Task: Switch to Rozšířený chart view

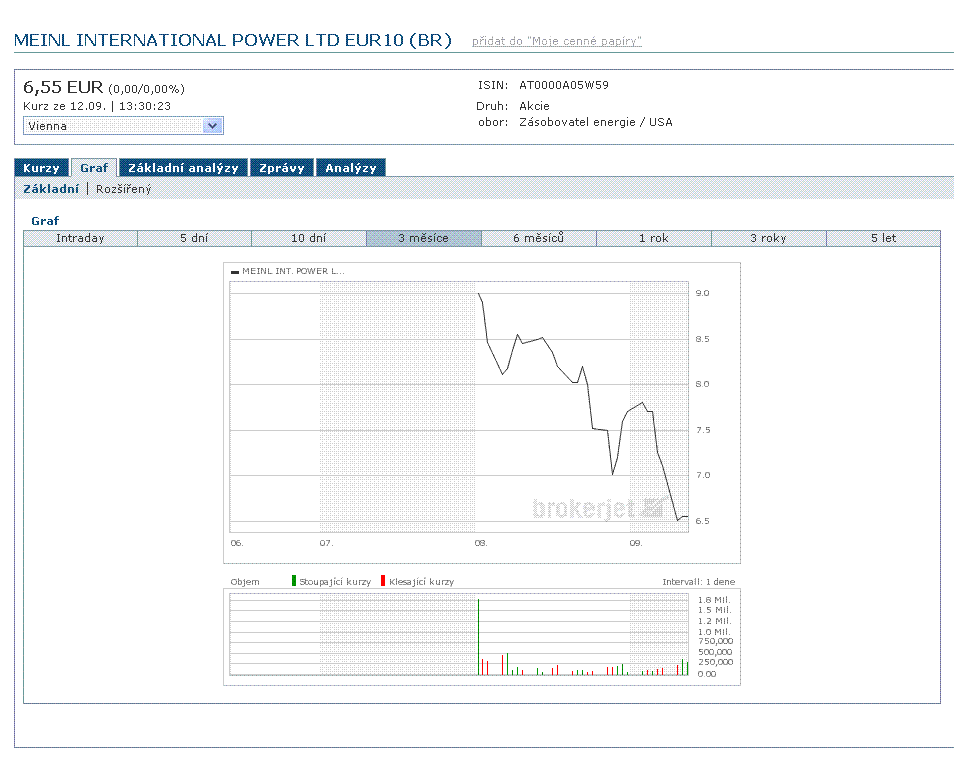Action: tap(124, 189)
